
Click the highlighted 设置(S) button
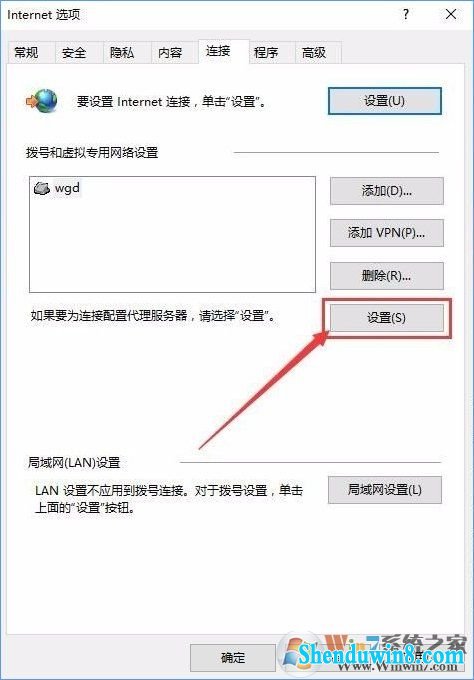click(387, 318)
